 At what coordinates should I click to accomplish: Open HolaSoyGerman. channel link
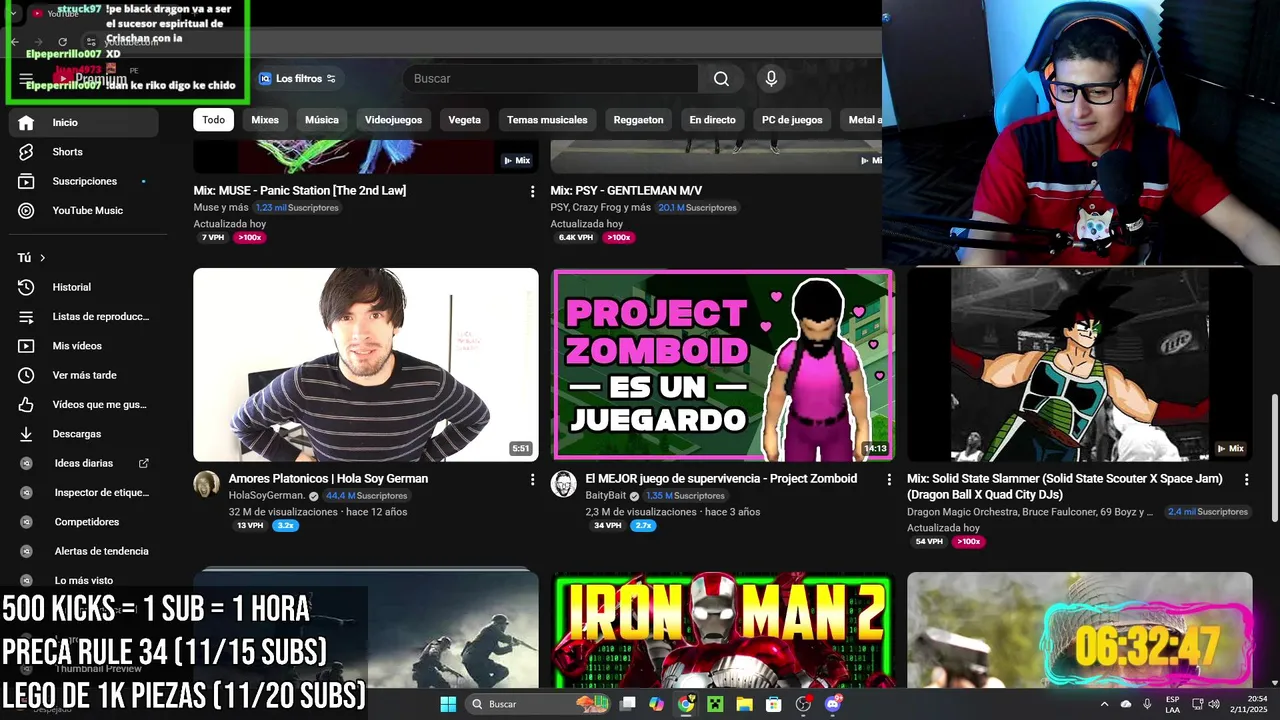tap(266, 496)
